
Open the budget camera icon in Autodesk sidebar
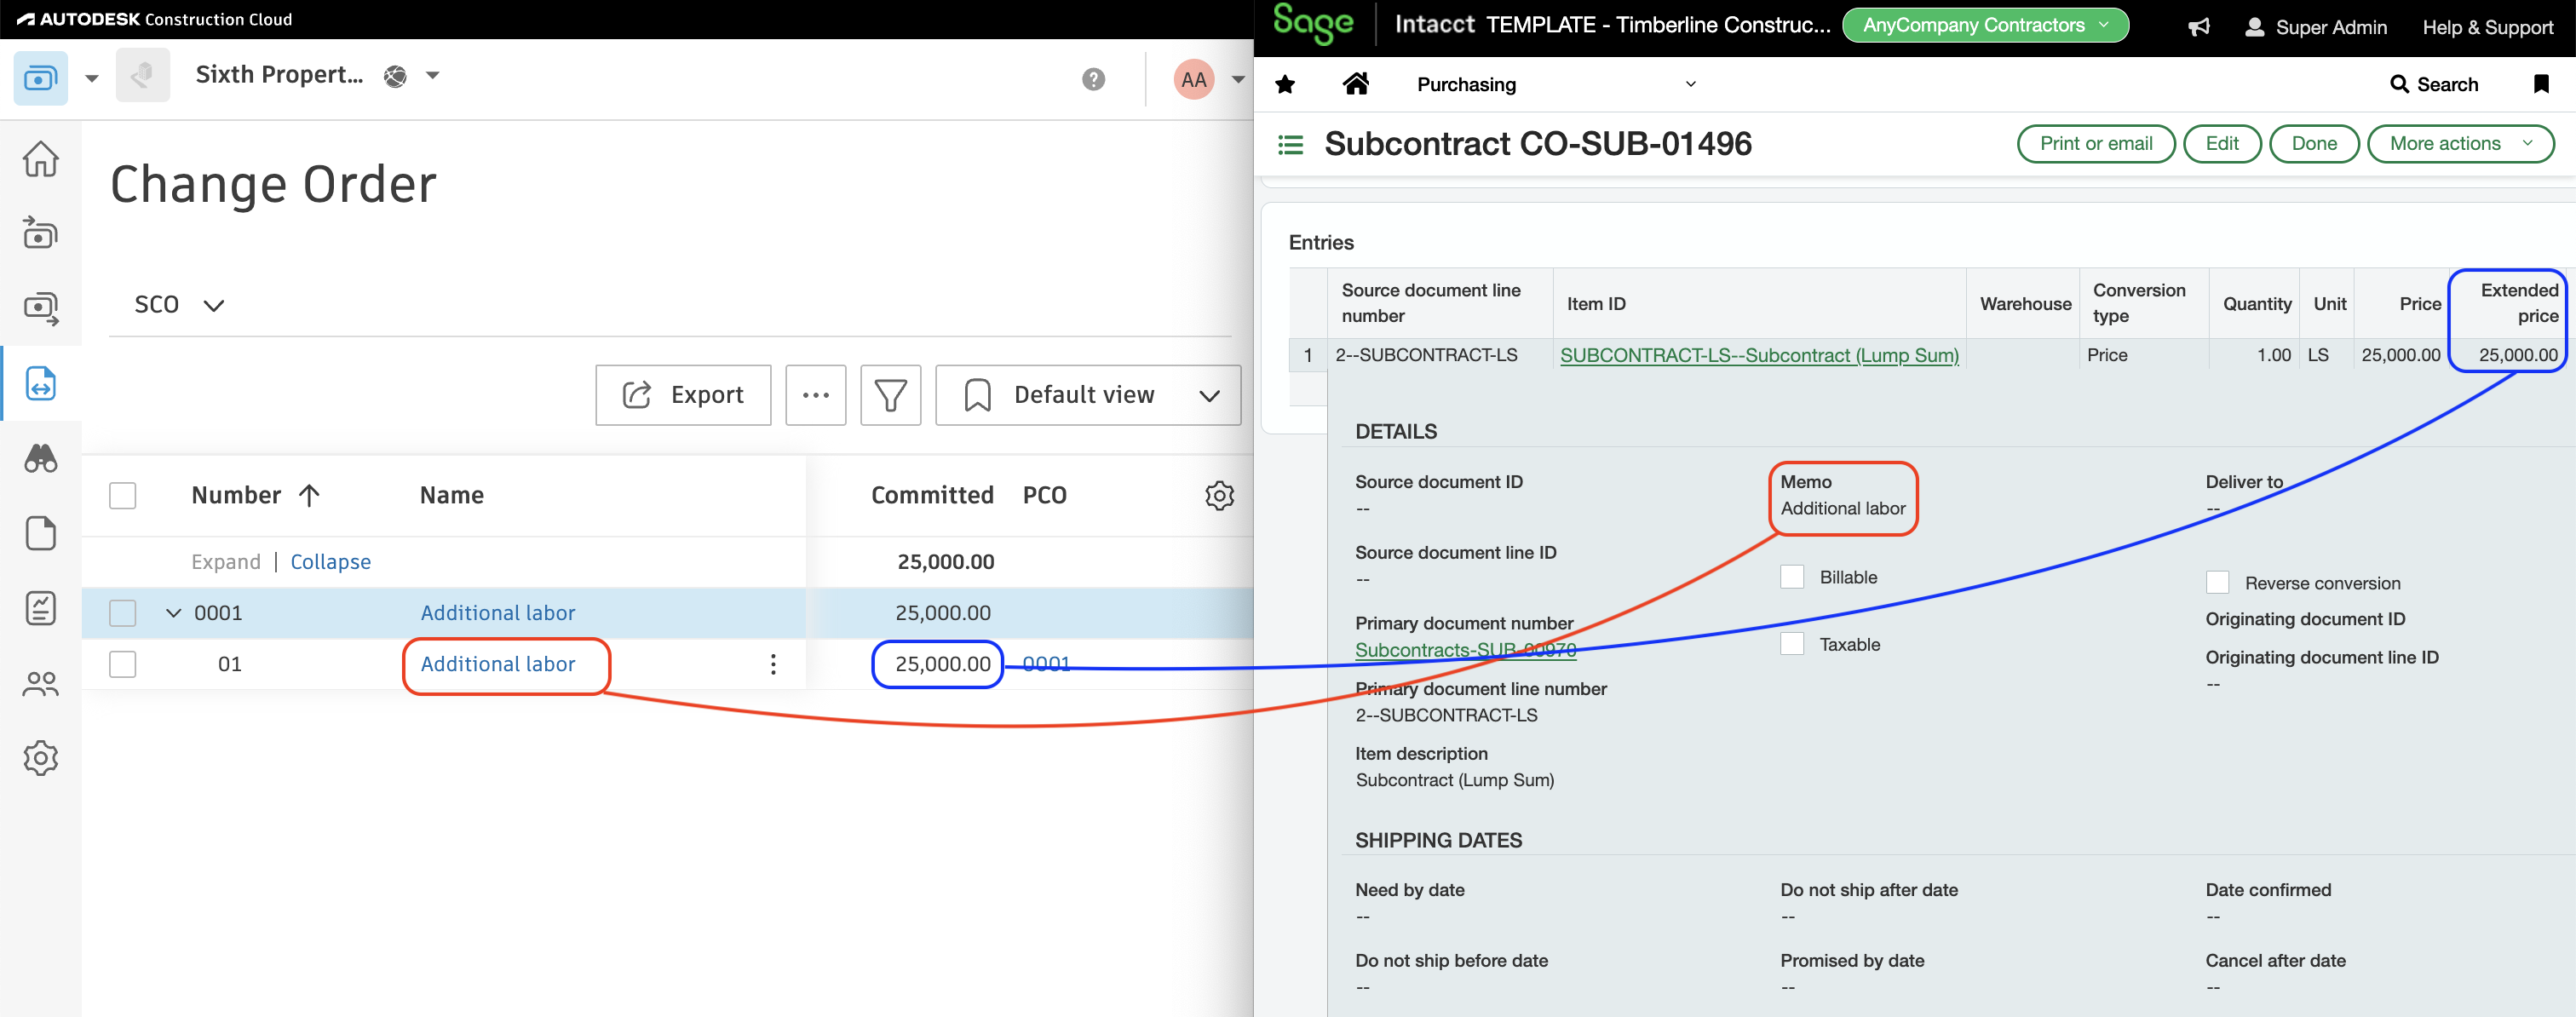(40, 233)
